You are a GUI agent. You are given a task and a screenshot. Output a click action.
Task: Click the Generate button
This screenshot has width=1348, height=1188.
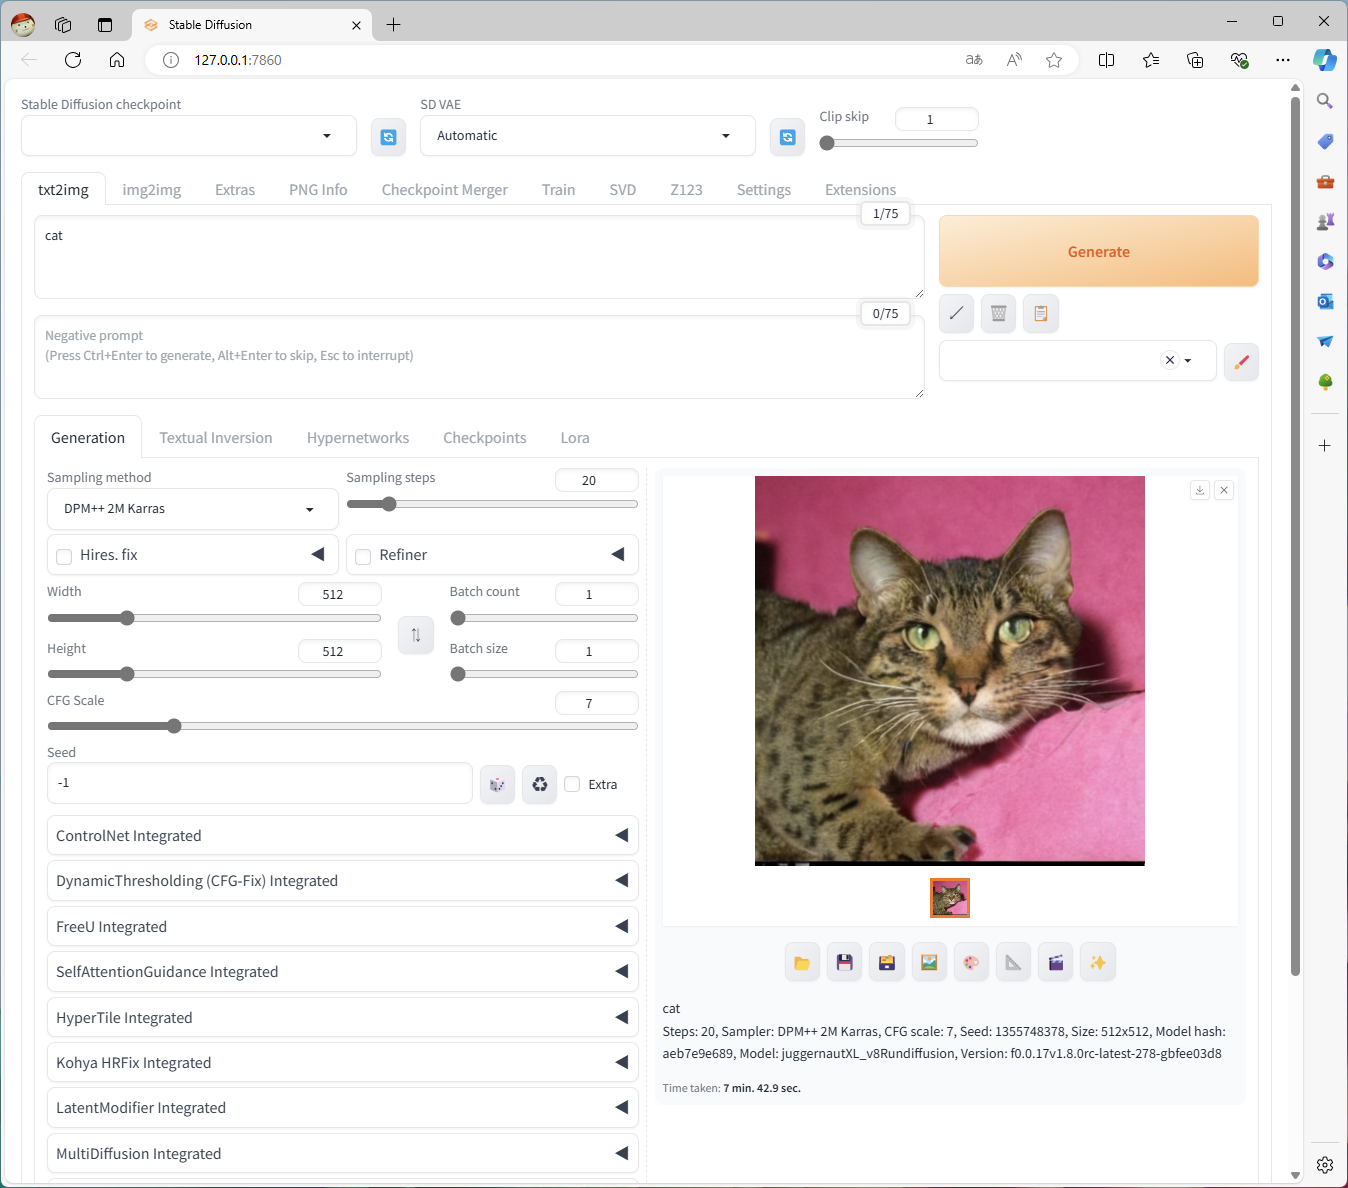pyautogui.click(x=1098, y=252)
